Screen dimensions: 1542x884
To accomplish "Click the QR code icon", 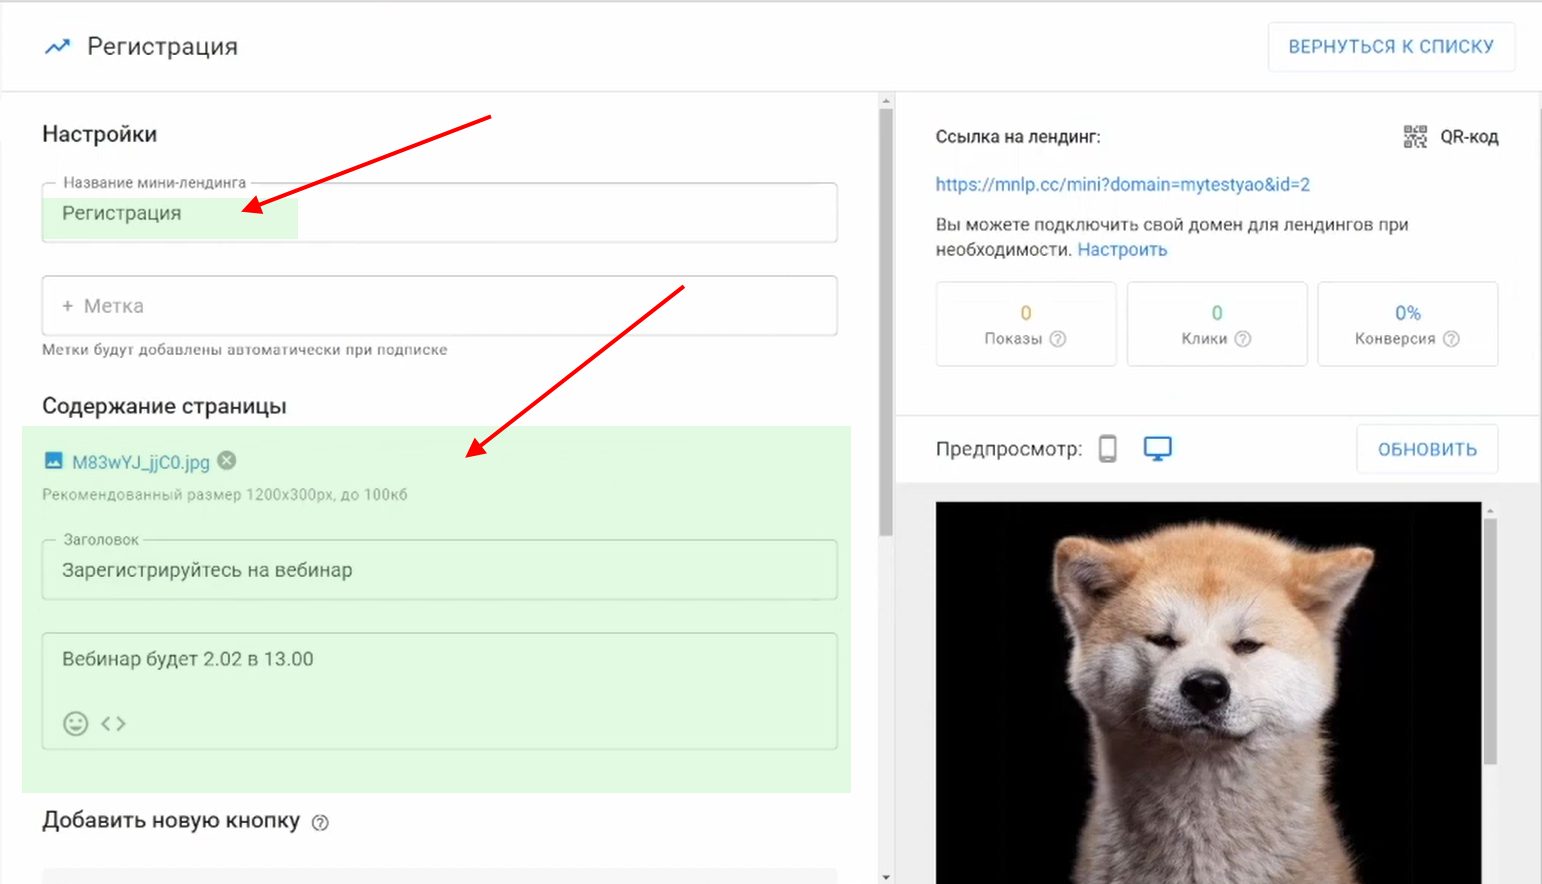I will point(1414,137).
